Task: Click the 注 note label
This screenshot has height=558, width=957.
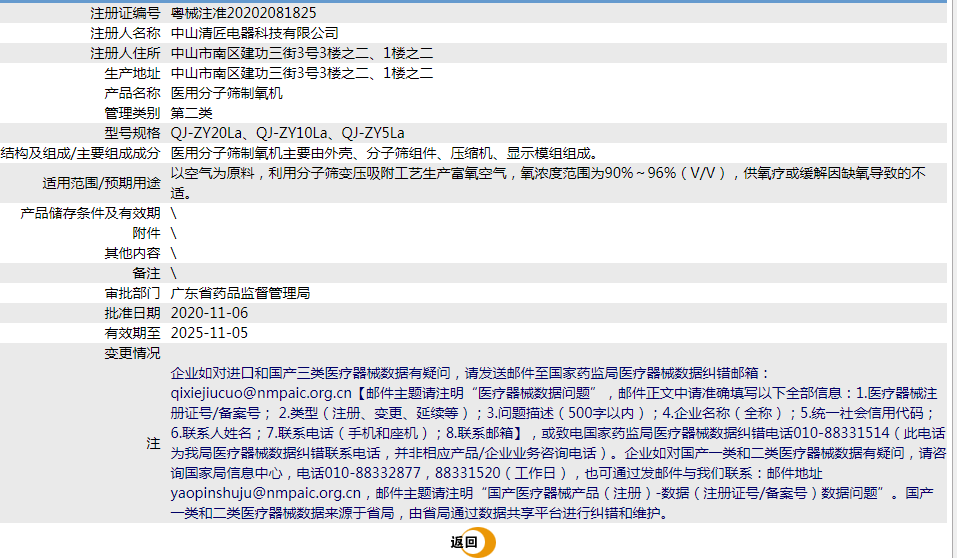Action: click(153, 443)
